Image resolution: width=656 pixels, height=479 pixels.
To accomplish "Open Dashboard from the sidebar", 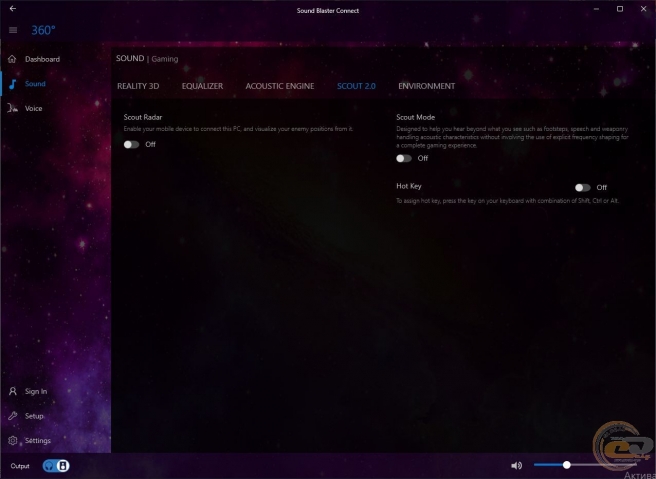I will pyautogui.click(x=42, y=59).
